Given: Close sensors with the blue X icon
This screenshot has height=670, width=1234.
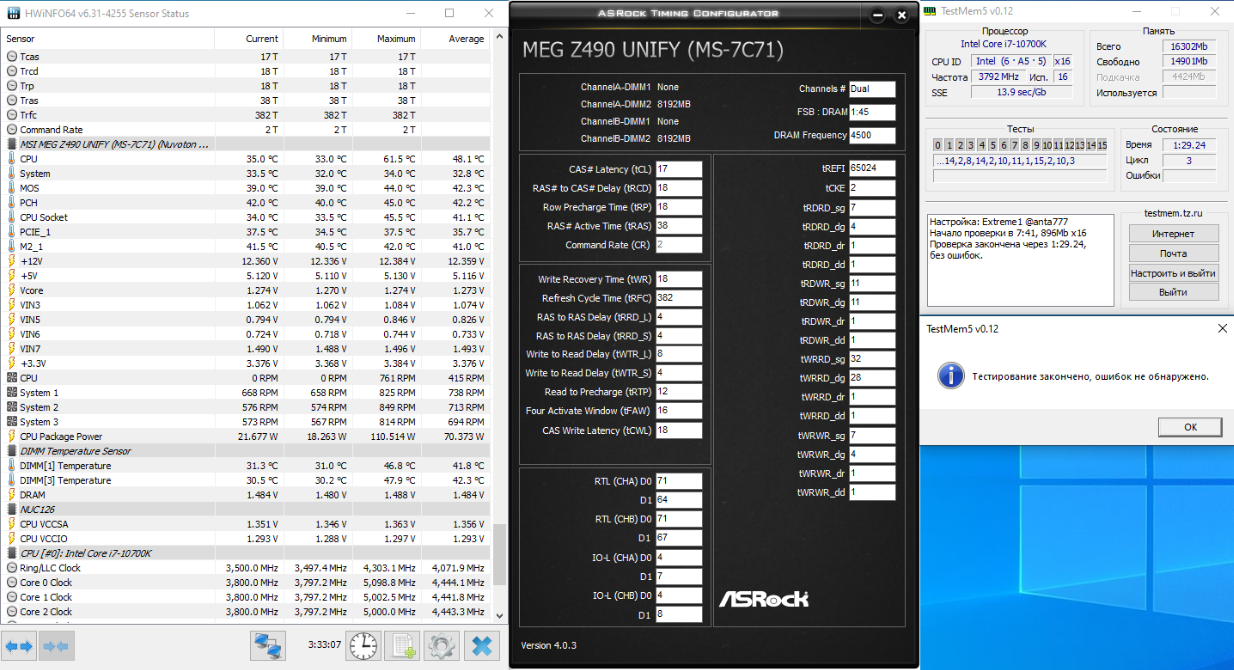Looking at the screenshot, I should point(481,645).
